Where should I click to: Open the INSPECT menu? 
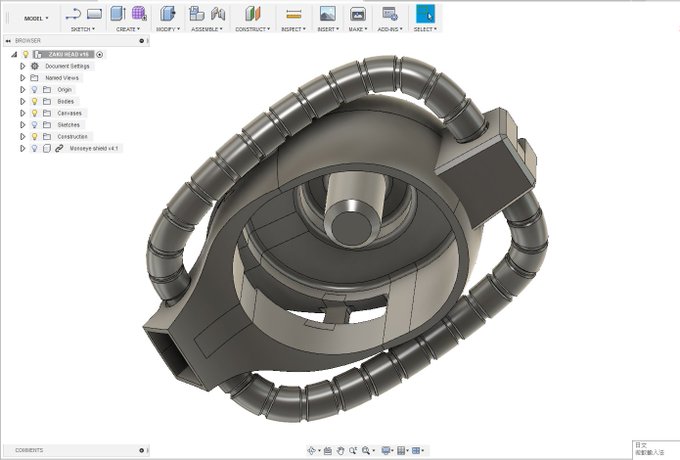[294, 29]
